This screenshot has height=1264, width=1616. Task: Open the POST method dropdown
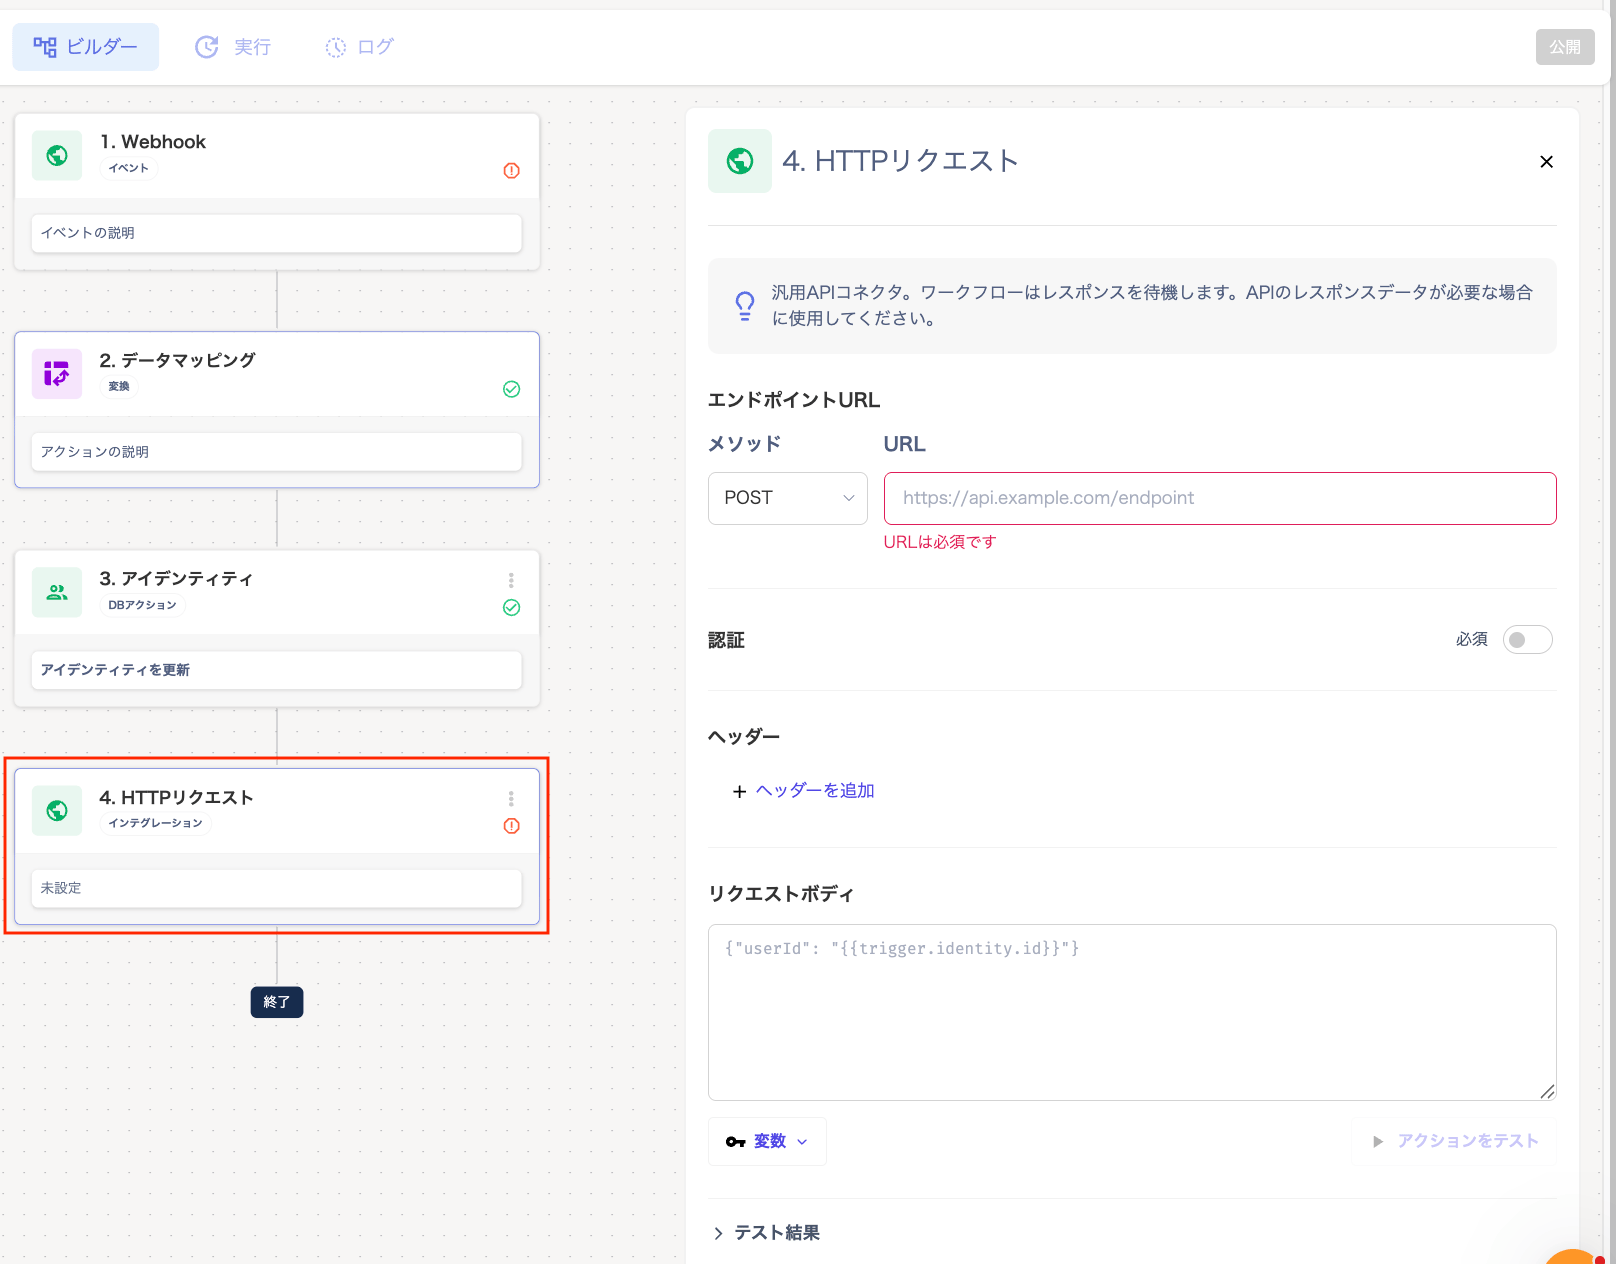click(x=788, y=498)
